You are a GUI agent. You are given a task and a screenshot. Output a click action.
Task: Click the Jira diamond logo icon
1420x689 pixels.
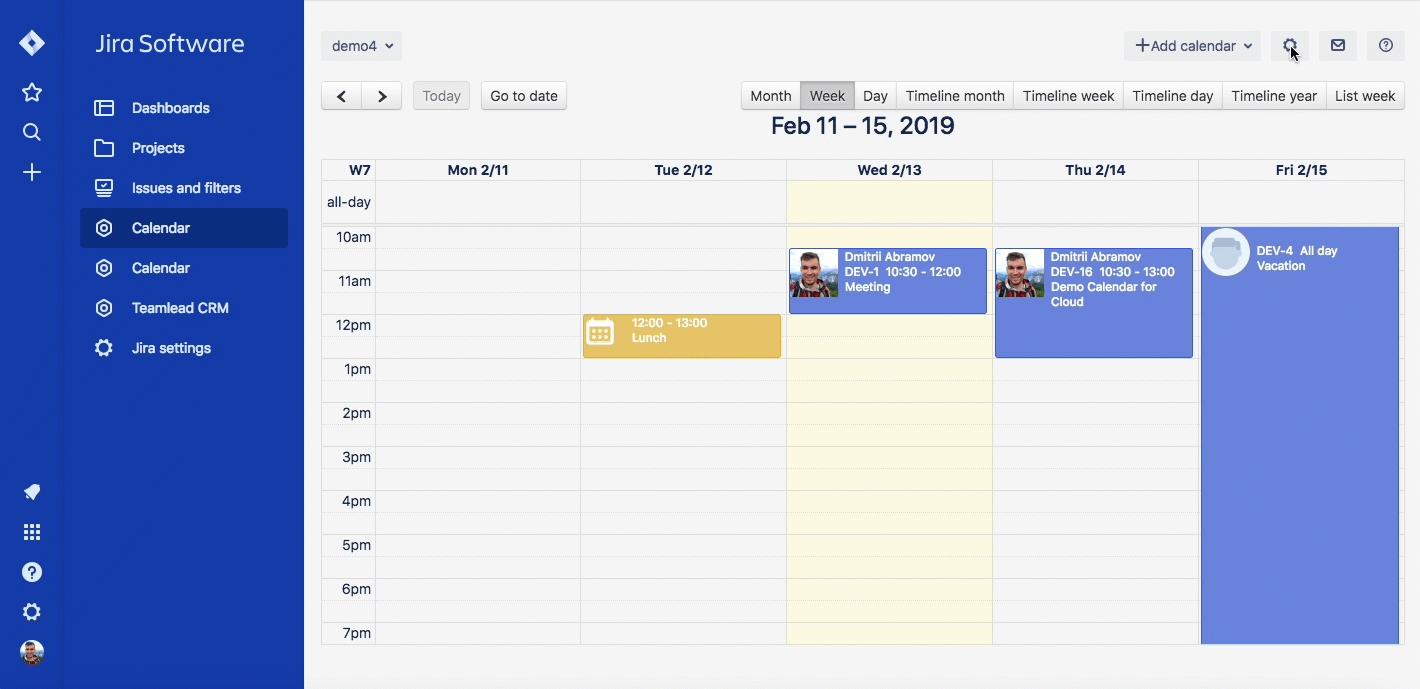tap(32, 43)
